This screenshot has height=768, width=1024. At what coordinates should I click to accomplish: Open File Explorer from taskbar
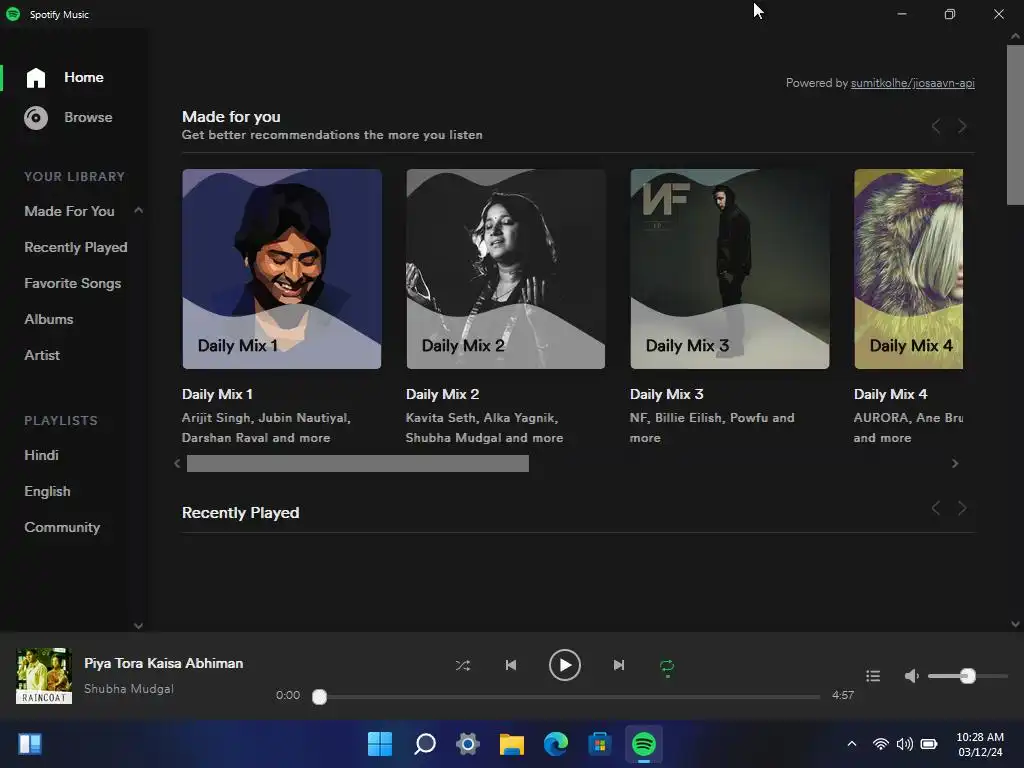pyautogui.click(x=512, y=744)
